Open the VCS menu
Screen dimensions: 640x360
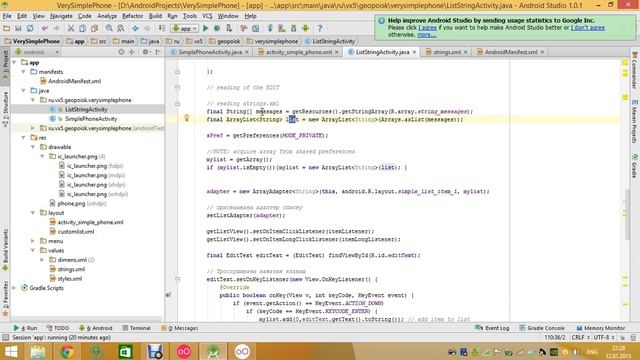pos(207,16)
